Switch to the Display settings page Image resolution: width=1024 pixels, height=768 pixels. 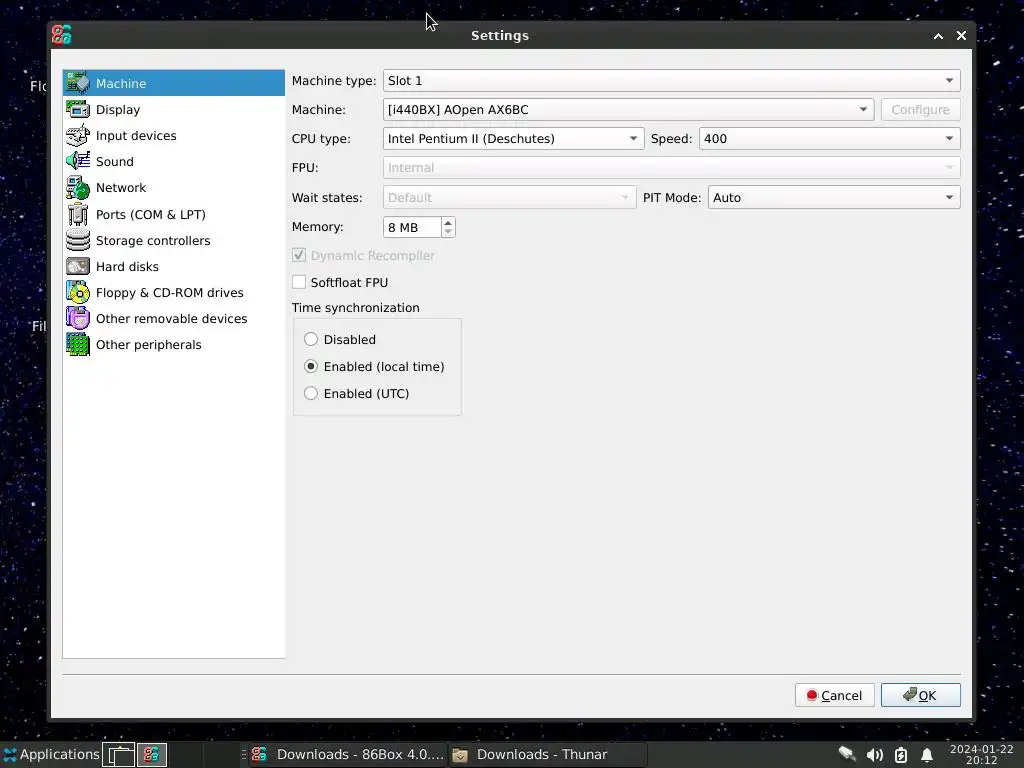[174, 109]
